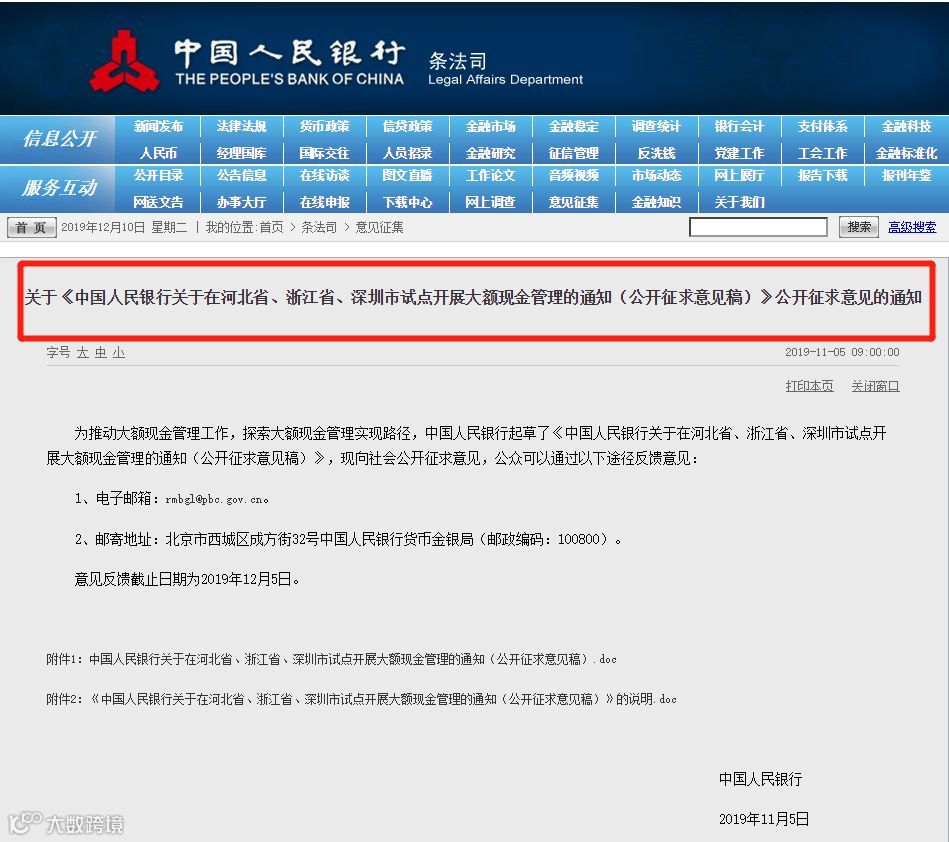Open 意见征集 in the blue navigation bar
Viewport: 949px width, 842px height.
[573, 202]
